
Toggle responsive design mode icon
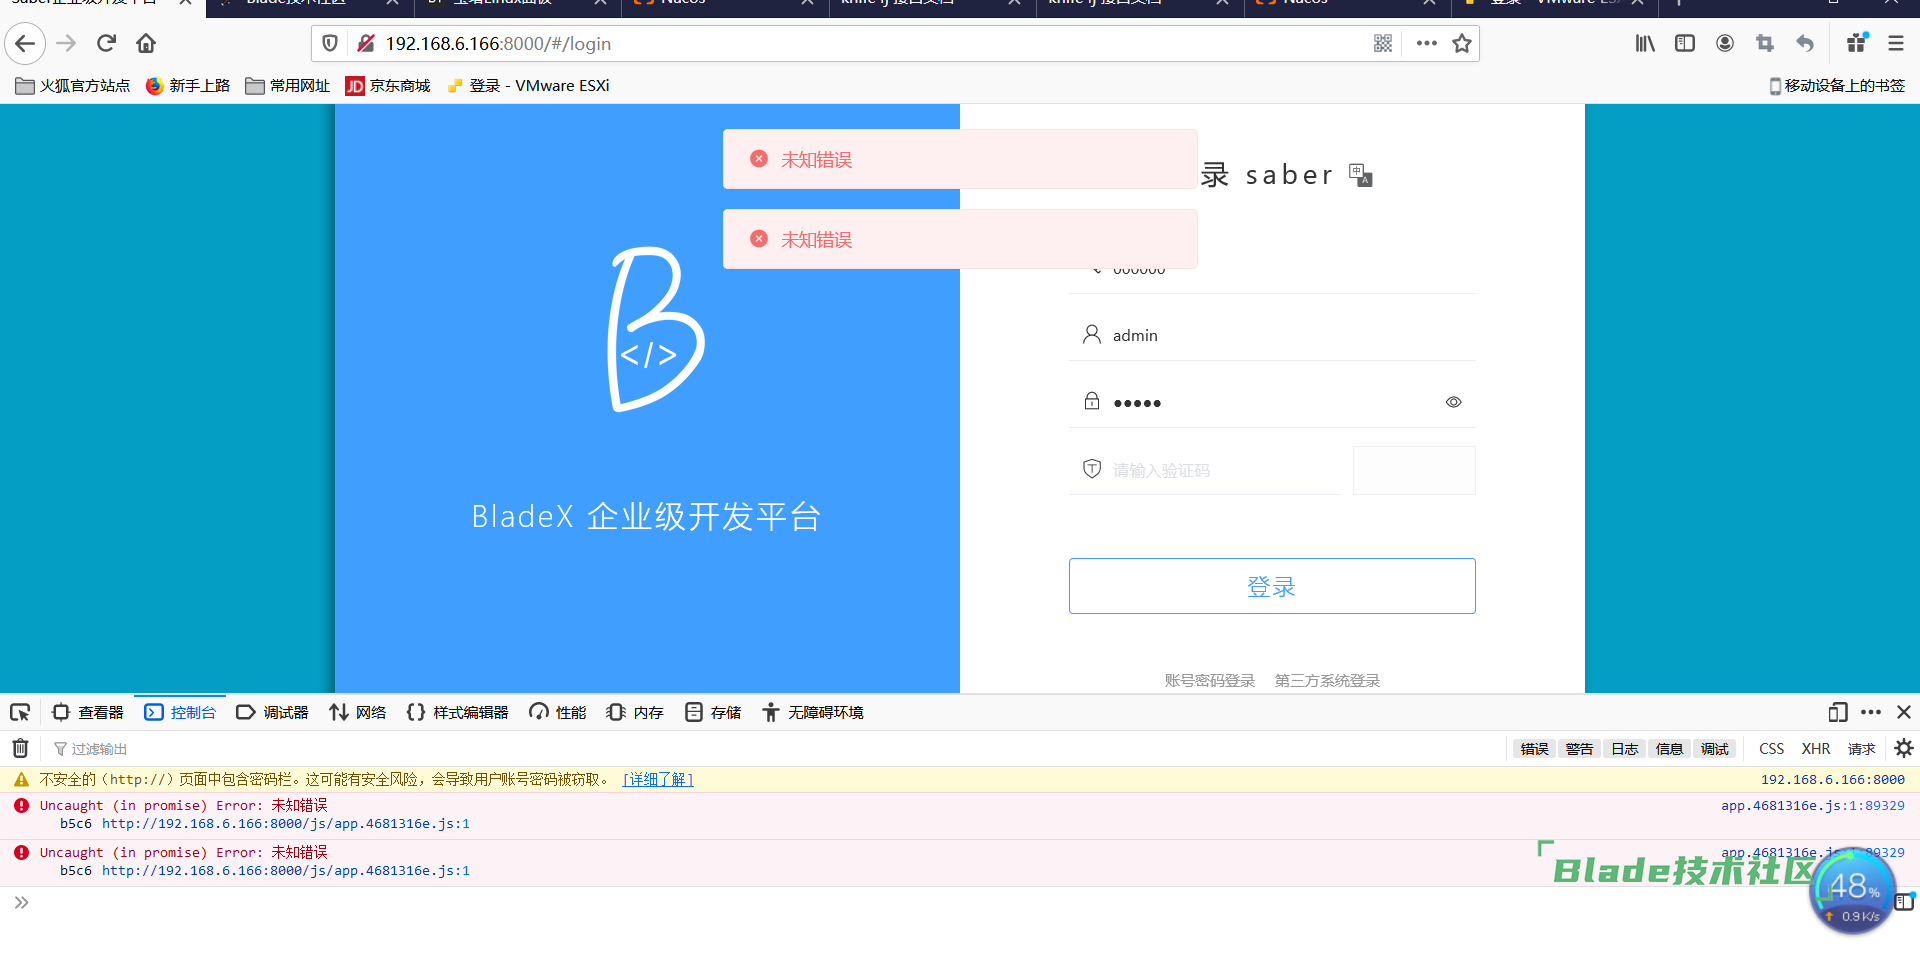1838,712
